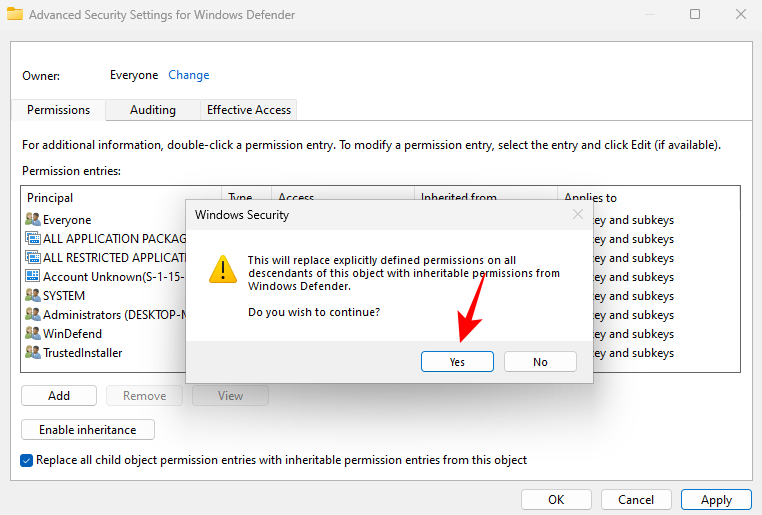Uncheck Replace all child object permission entries
This screenshot has width=762, height=515.
coord(27,460)
